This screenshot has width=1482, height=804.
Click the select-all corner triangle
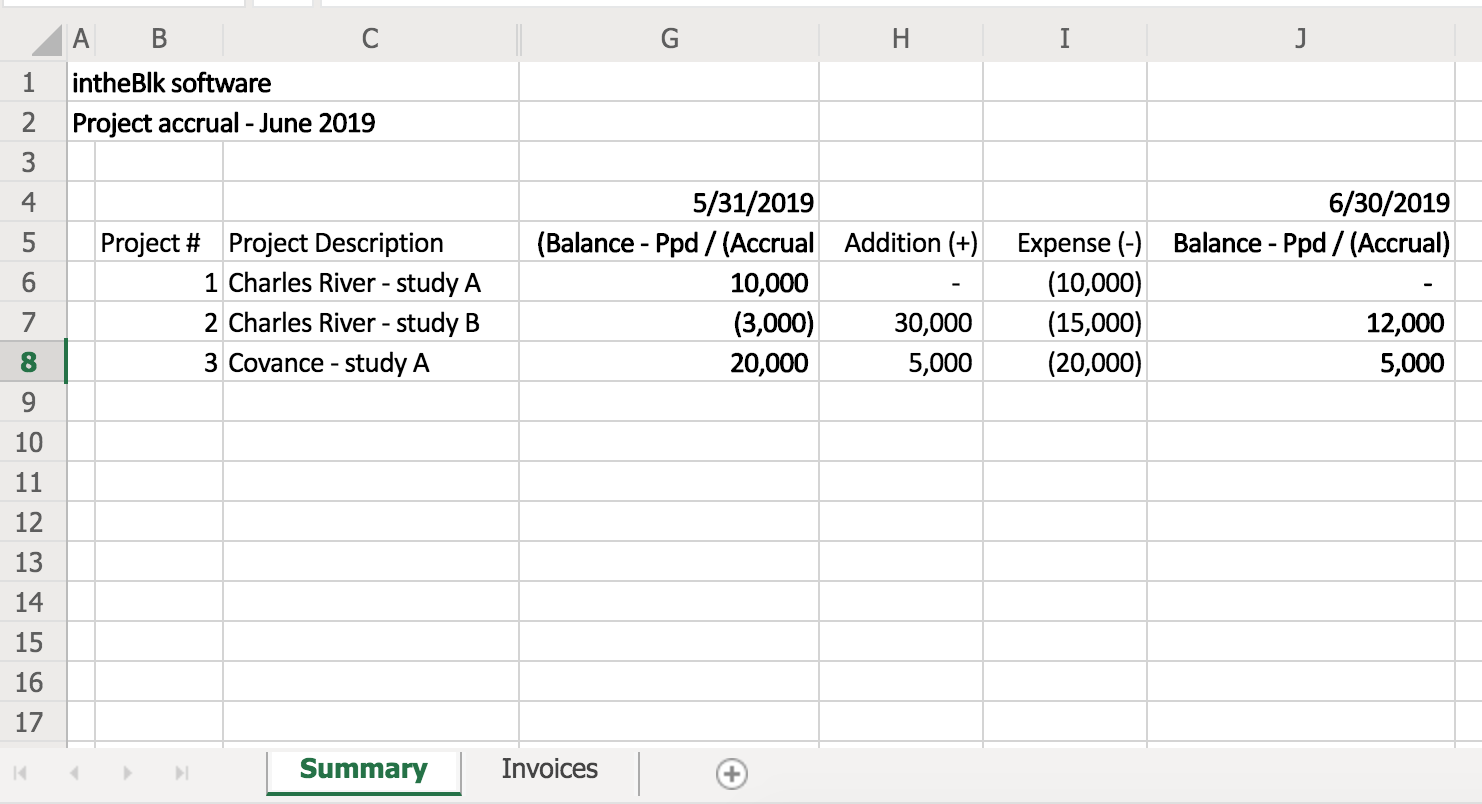coord(46,40)
